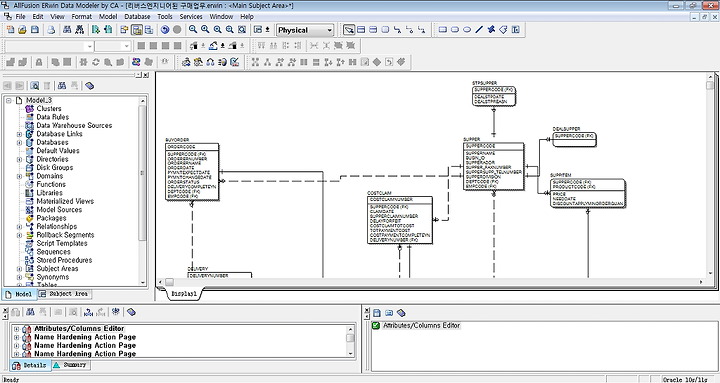Select Stored Procedures in model tree

click(x=64, y=260)
